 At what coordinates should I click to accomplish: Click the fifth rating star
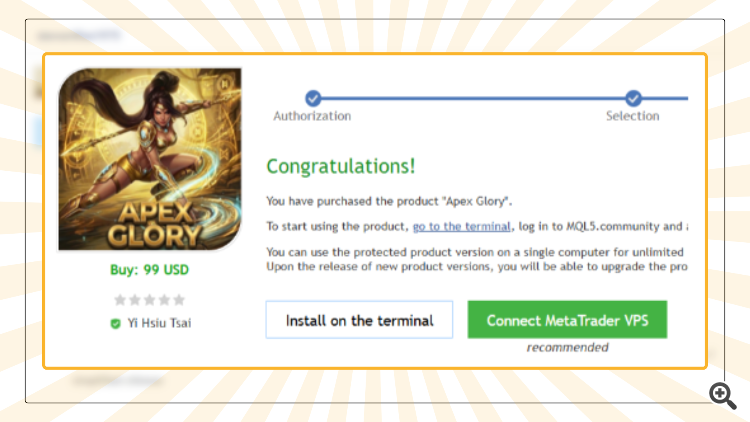pos(179,300)
